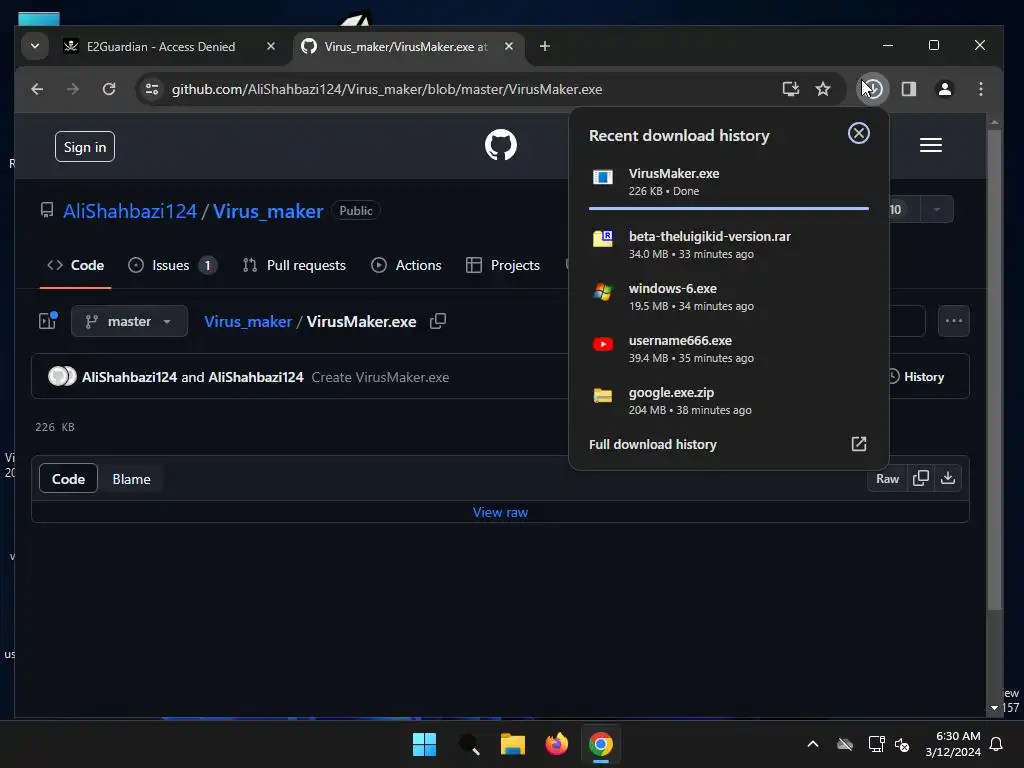Open google.exe.zip download entry

[728, 401]
